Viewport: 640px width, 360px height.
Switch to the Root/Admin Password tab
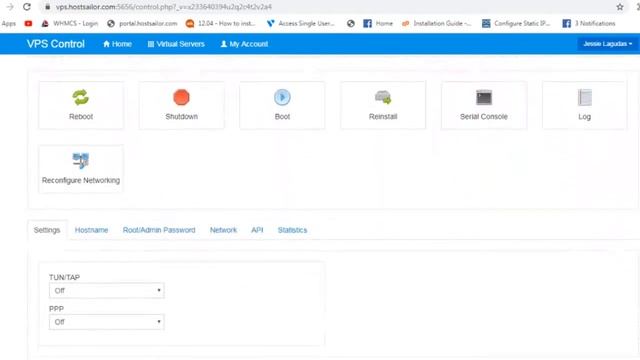click(159, 230)
